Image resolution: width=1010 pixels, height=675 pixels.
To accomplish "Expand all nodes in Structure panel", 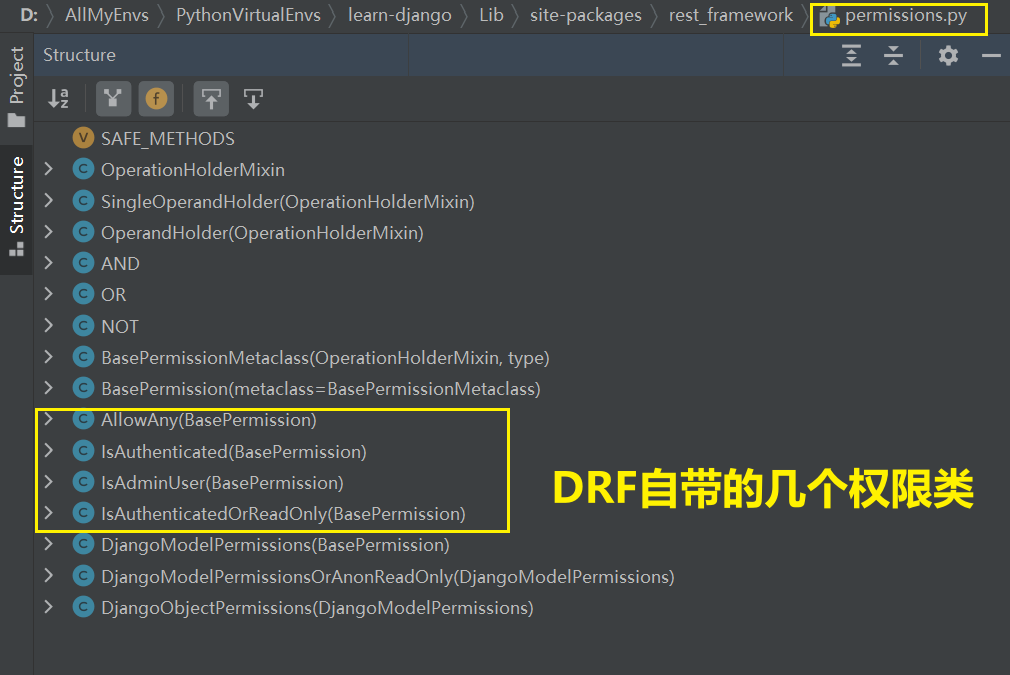I will click(852, 55).
